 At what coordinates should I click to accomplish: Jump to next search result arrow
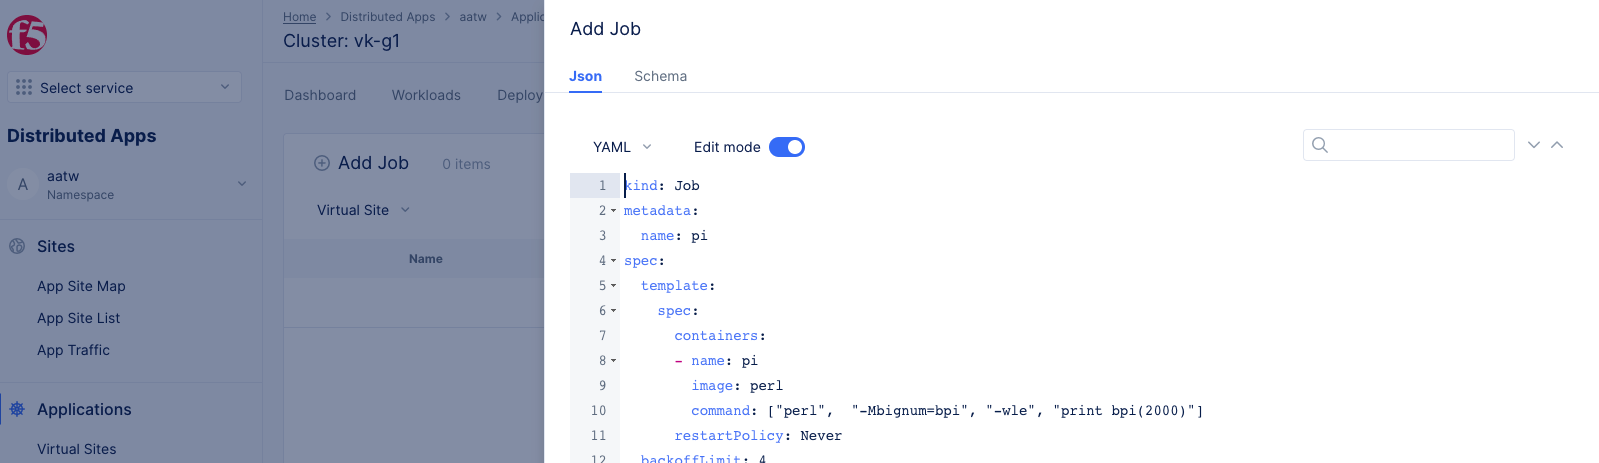point(1534,145)
